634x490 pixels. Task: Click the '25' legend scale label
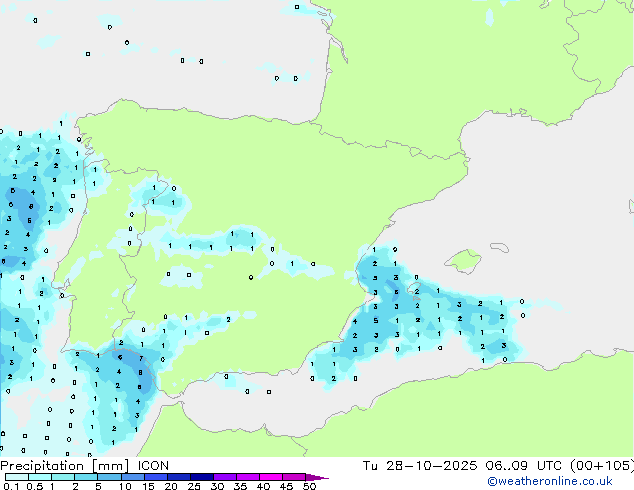(194, 486)
